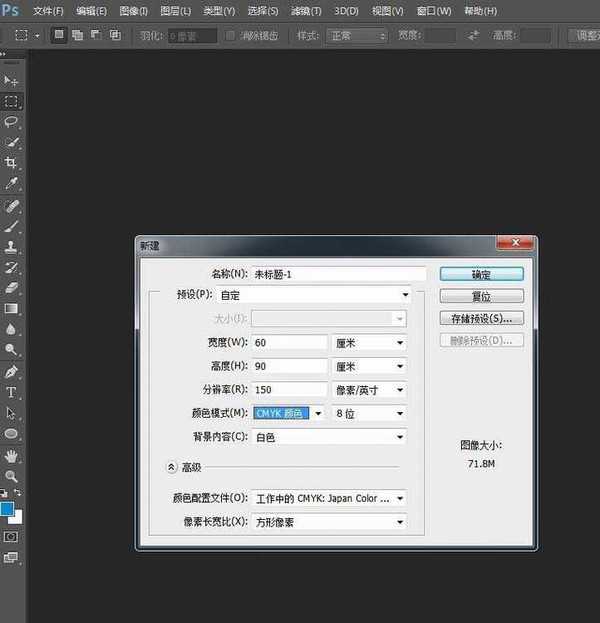This screenshot has height=623, width=600.
Task: Select the Rectangular Marquee tool
Action: click(x=12, y=101)
